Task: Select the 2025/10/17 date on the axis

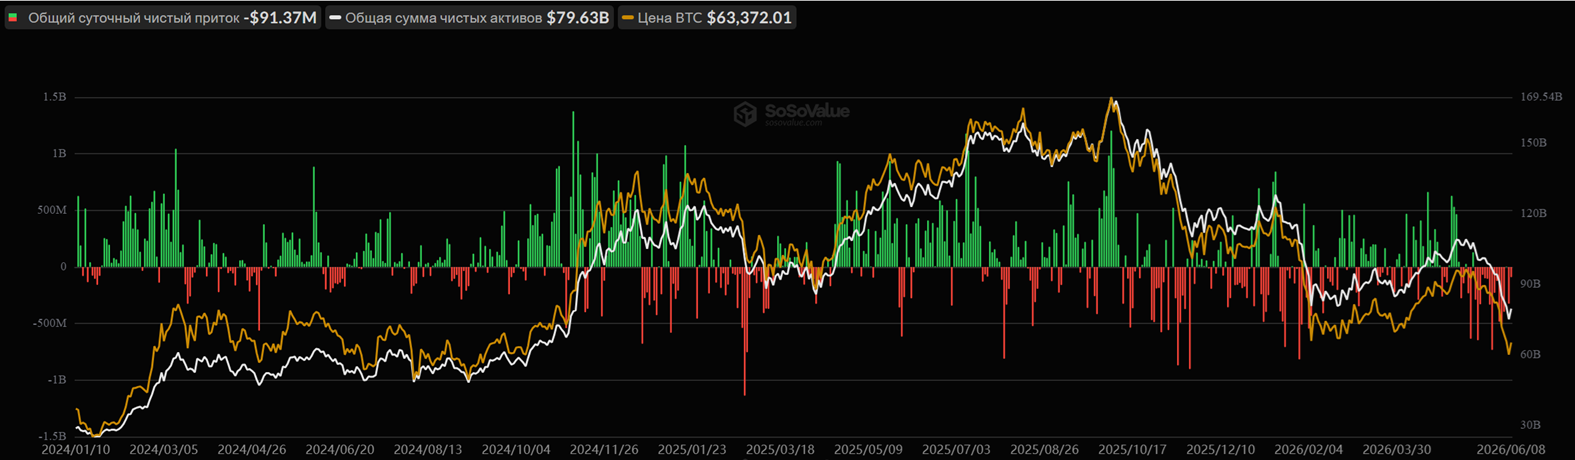Action: point(1132,450)
